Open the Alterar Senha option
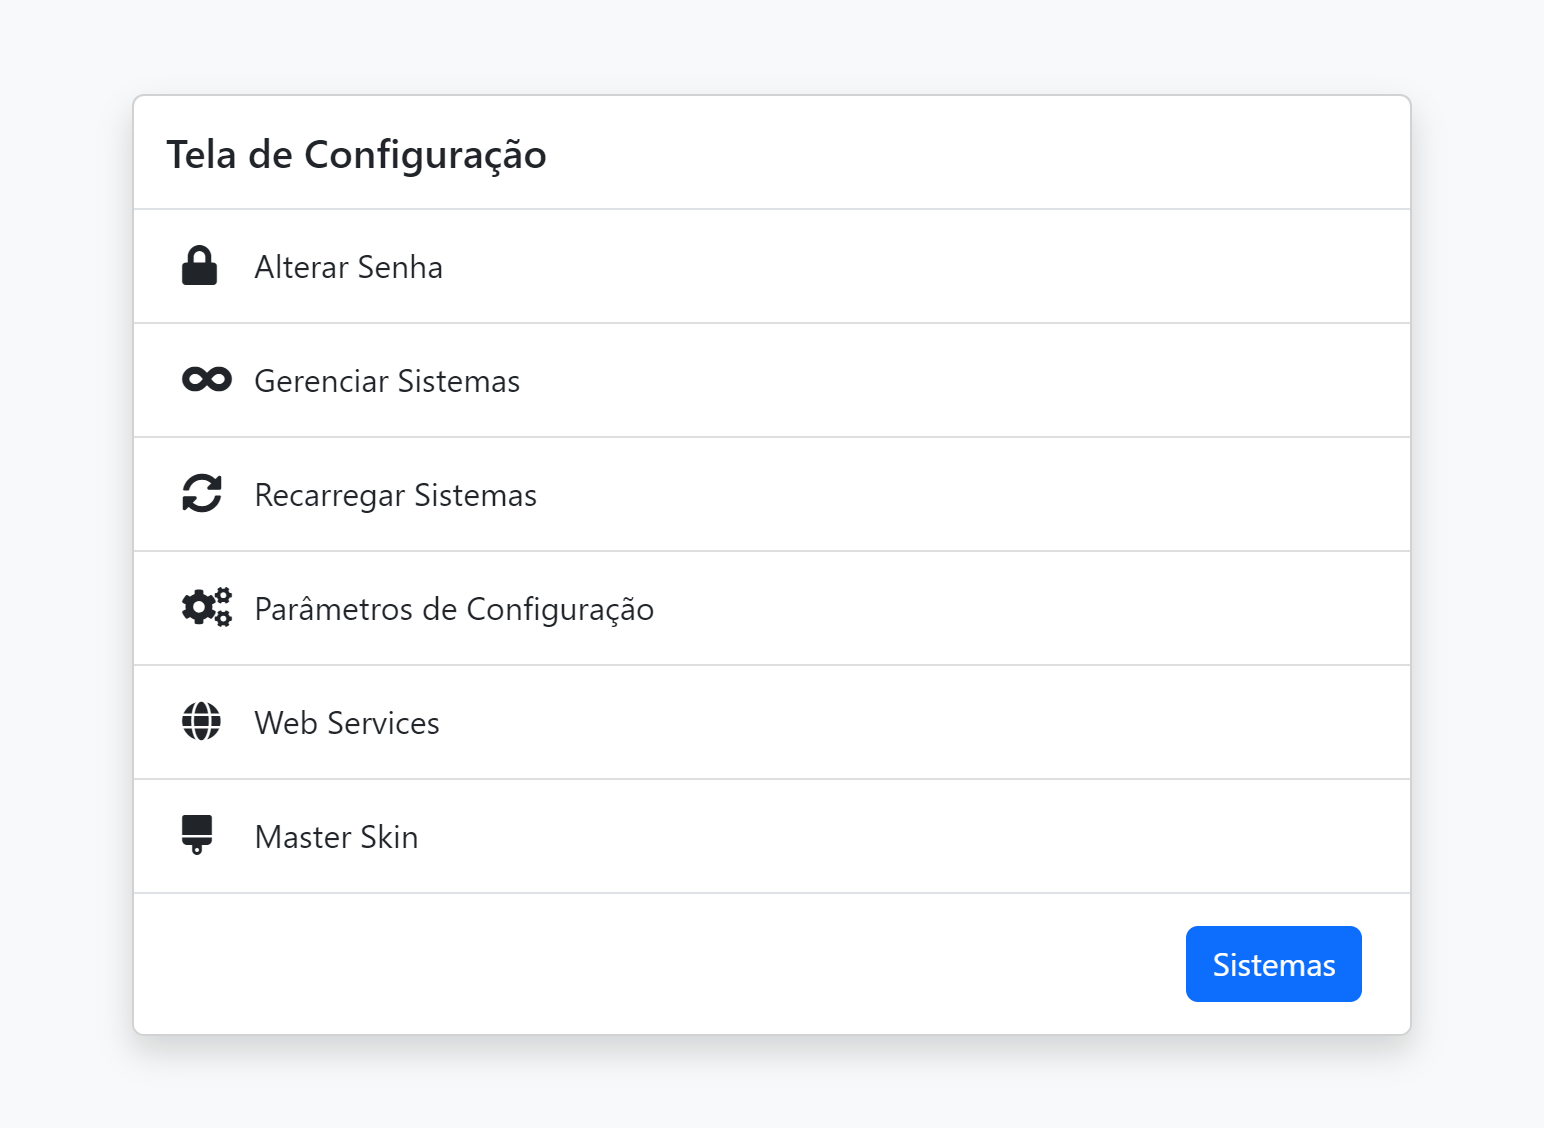Screen dimensions: 1544x1128 click(348, 267)
